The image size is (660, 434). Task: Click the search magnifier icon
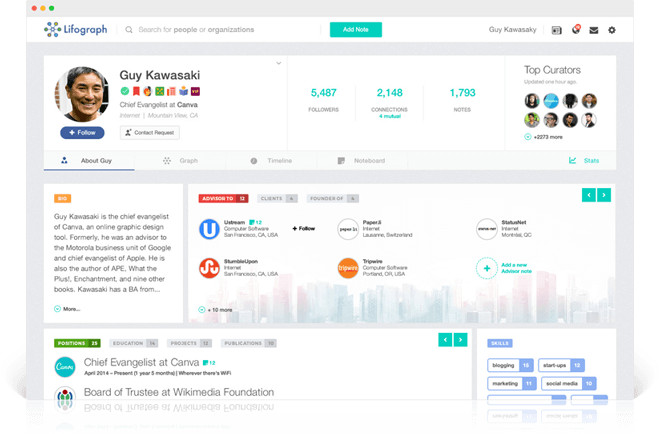[x=129, y=29]
